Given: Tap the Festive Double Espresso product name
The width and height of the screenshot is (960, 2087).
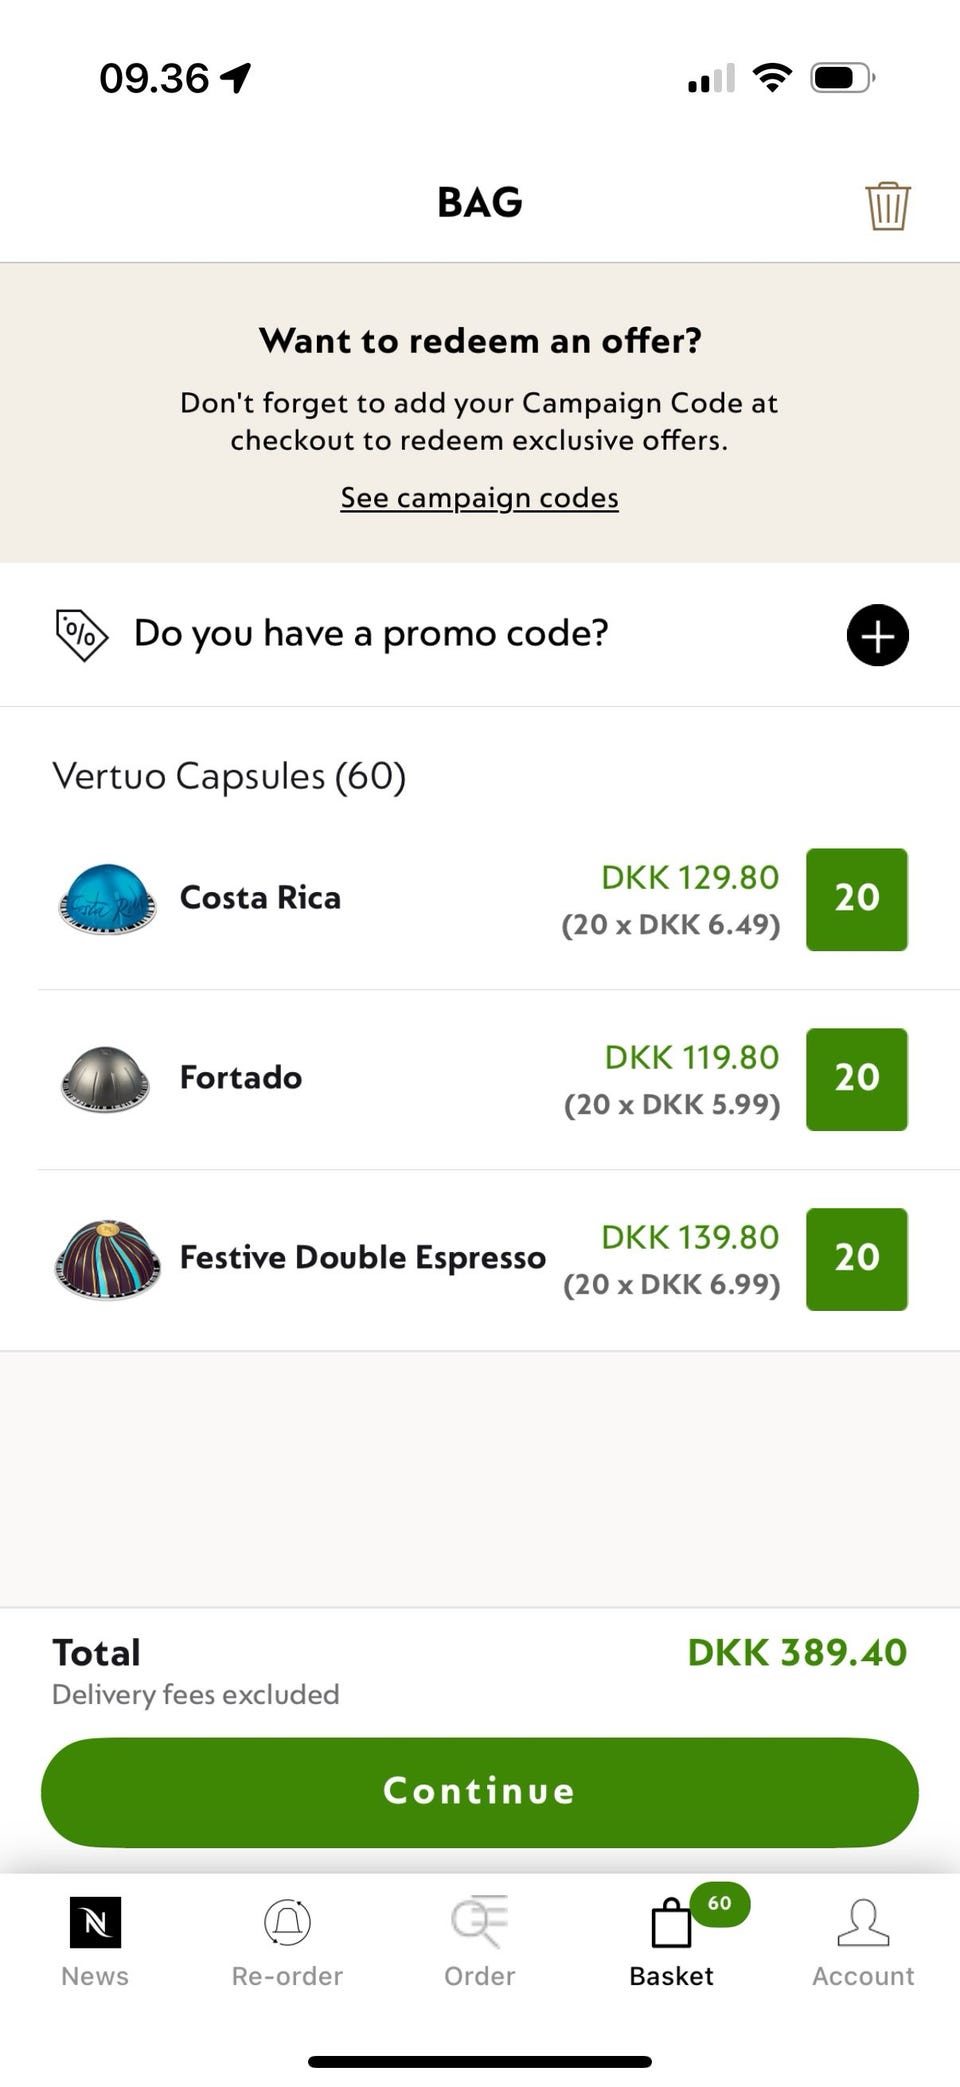Looking at the screenshot, I should (x=362, y=1258).
